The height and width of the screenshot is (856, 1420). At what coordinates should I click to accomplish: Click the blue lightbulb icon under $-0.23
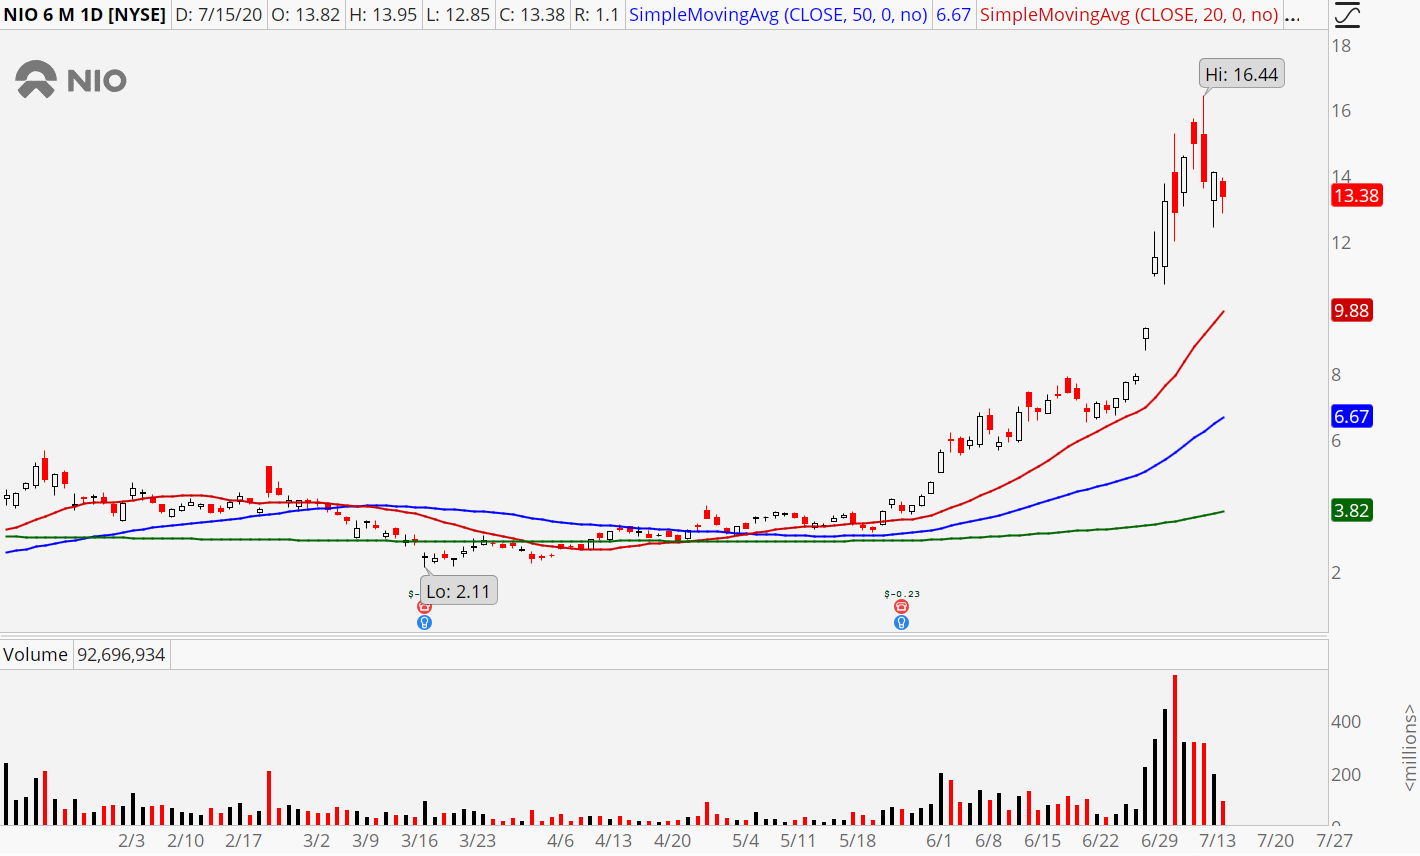tap(902, 622)
